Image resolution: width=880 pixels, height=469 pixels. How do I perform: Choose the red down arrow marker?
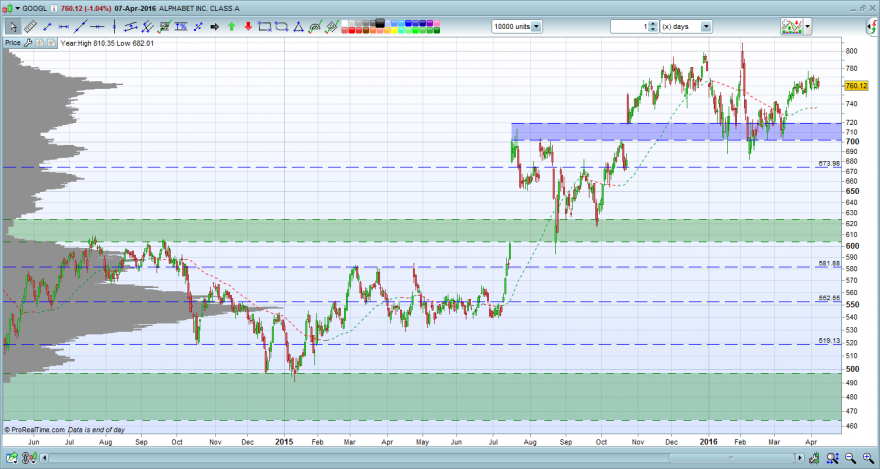(248, 26)
